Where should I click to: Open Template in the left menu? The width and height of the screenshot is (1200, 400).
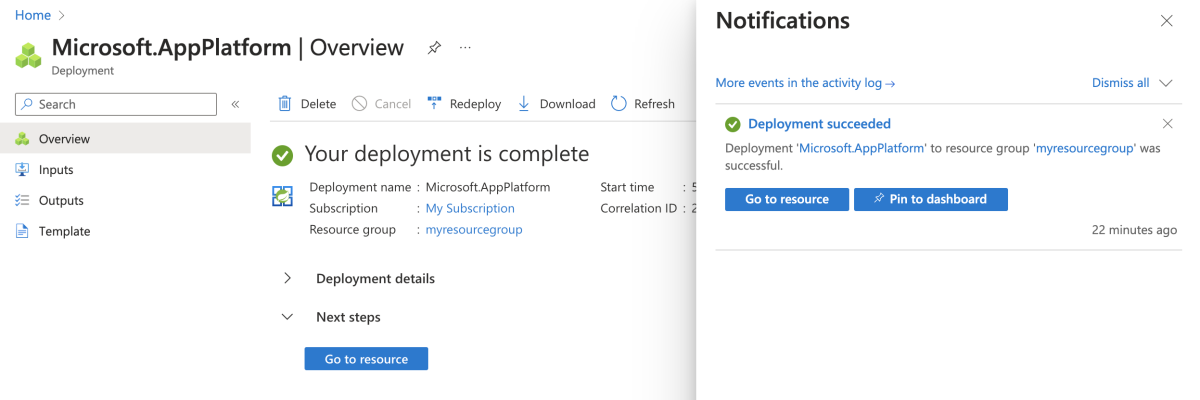[x=64, y=231]
